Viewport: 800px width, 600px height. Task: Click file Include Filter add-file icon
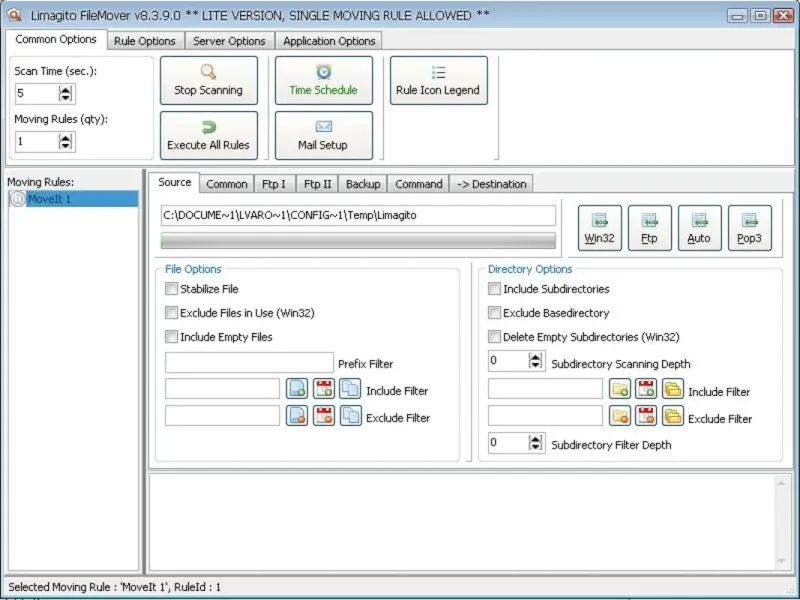click(x=297, y=389)
